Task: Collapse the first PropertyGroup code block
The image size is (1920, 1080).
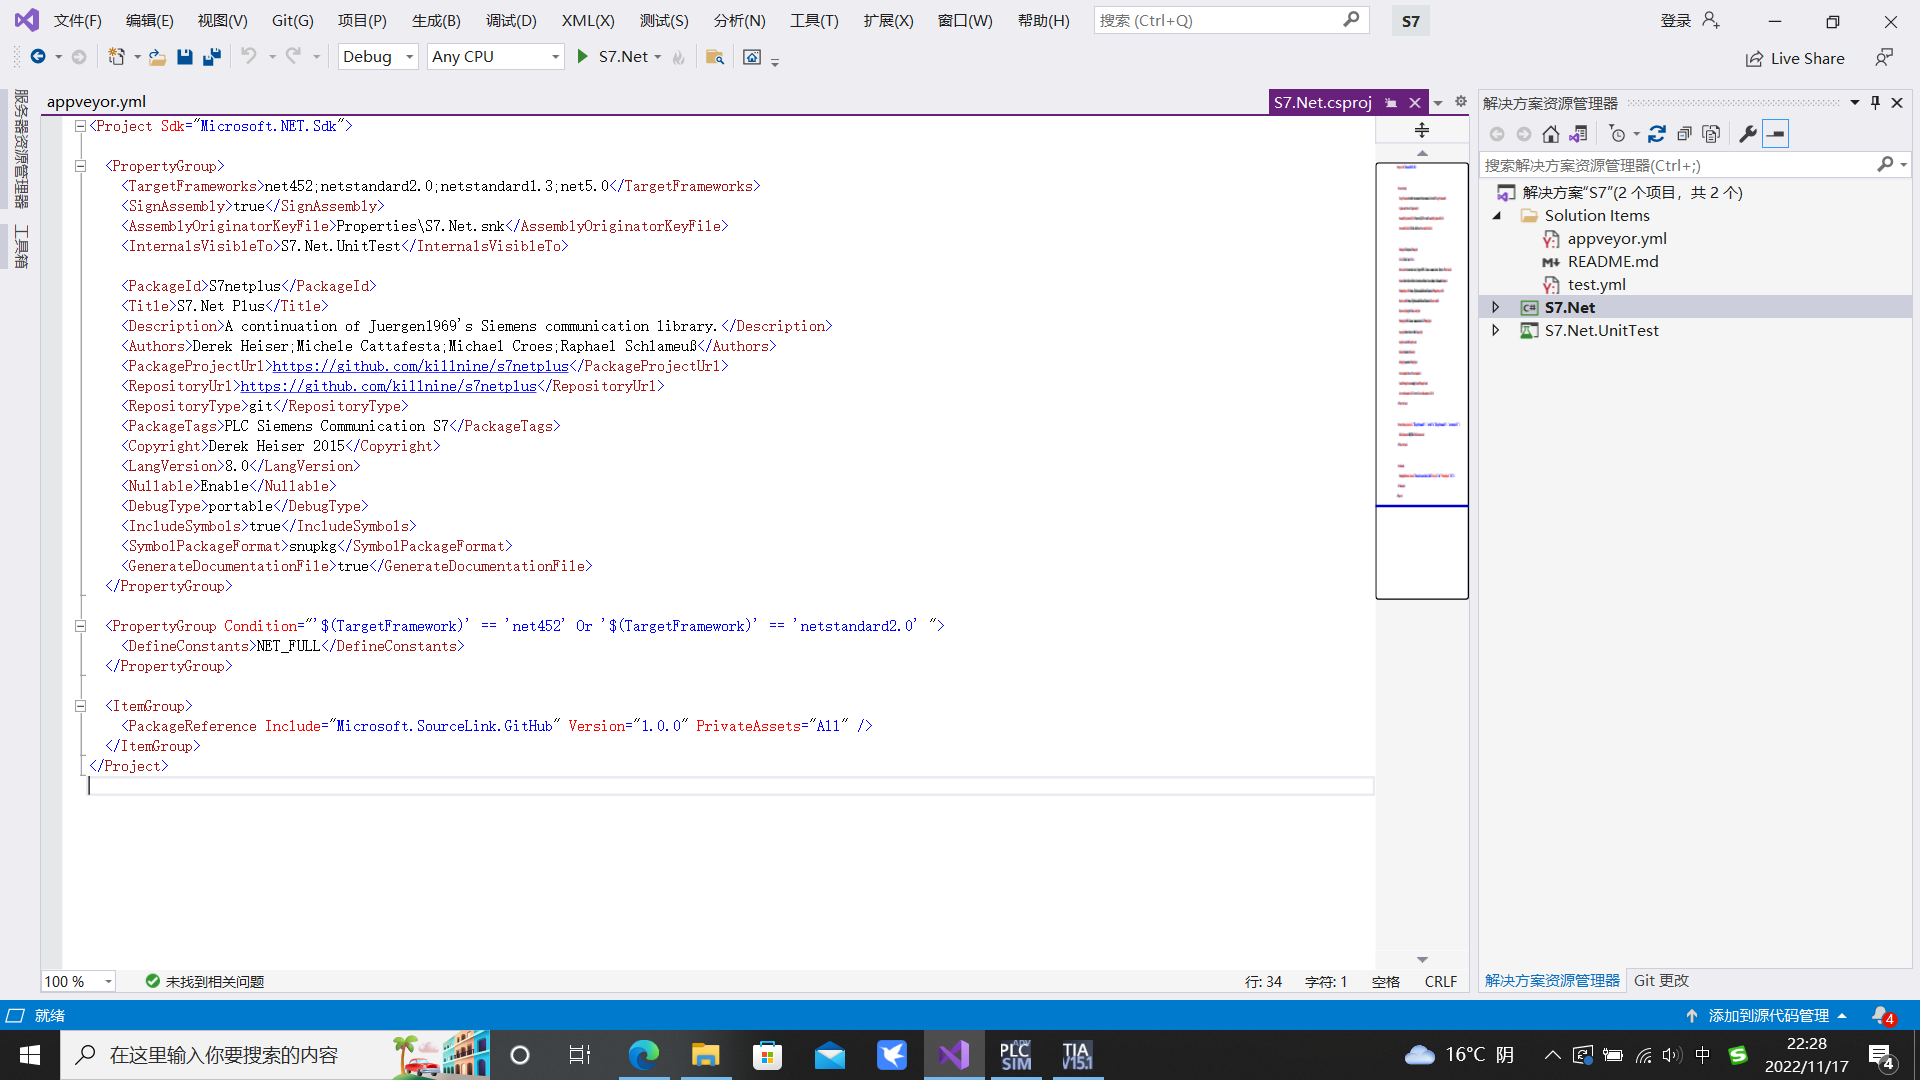Action: click(80, 166)
